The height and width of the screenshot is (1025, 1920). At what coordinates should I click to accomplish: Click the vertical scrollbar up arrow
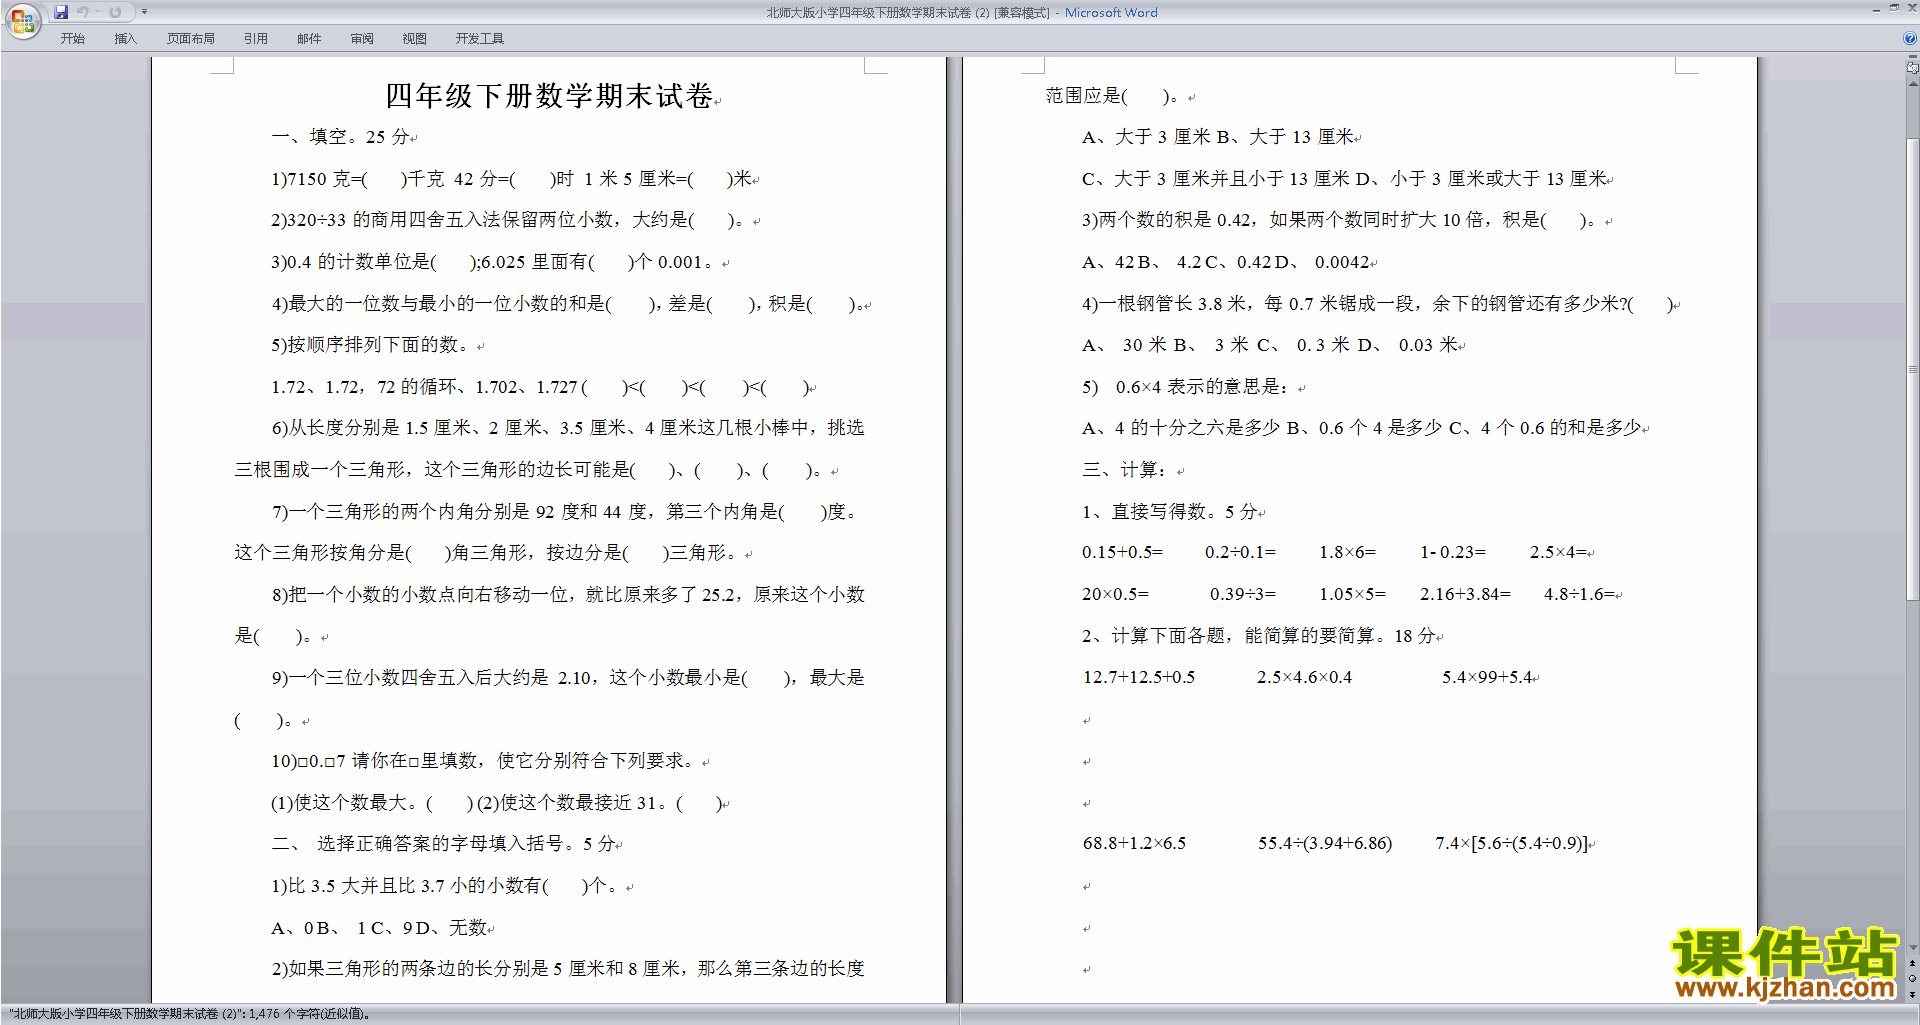(1913, 84)
